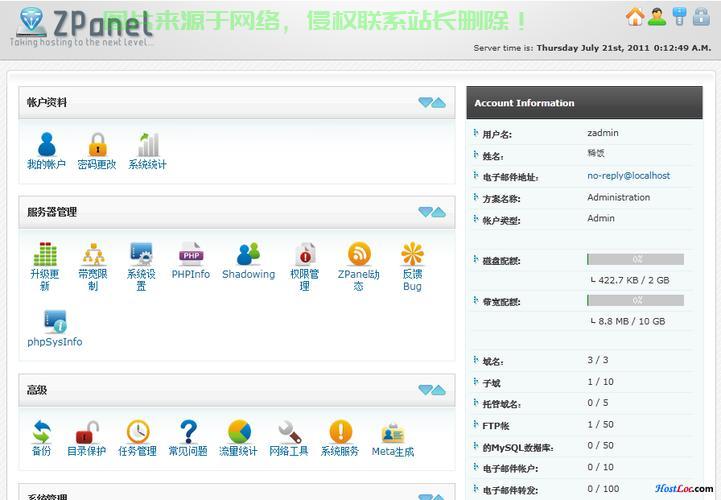
Task: Open the phpSysInfo monitor icon
Action: click(55, 321)
